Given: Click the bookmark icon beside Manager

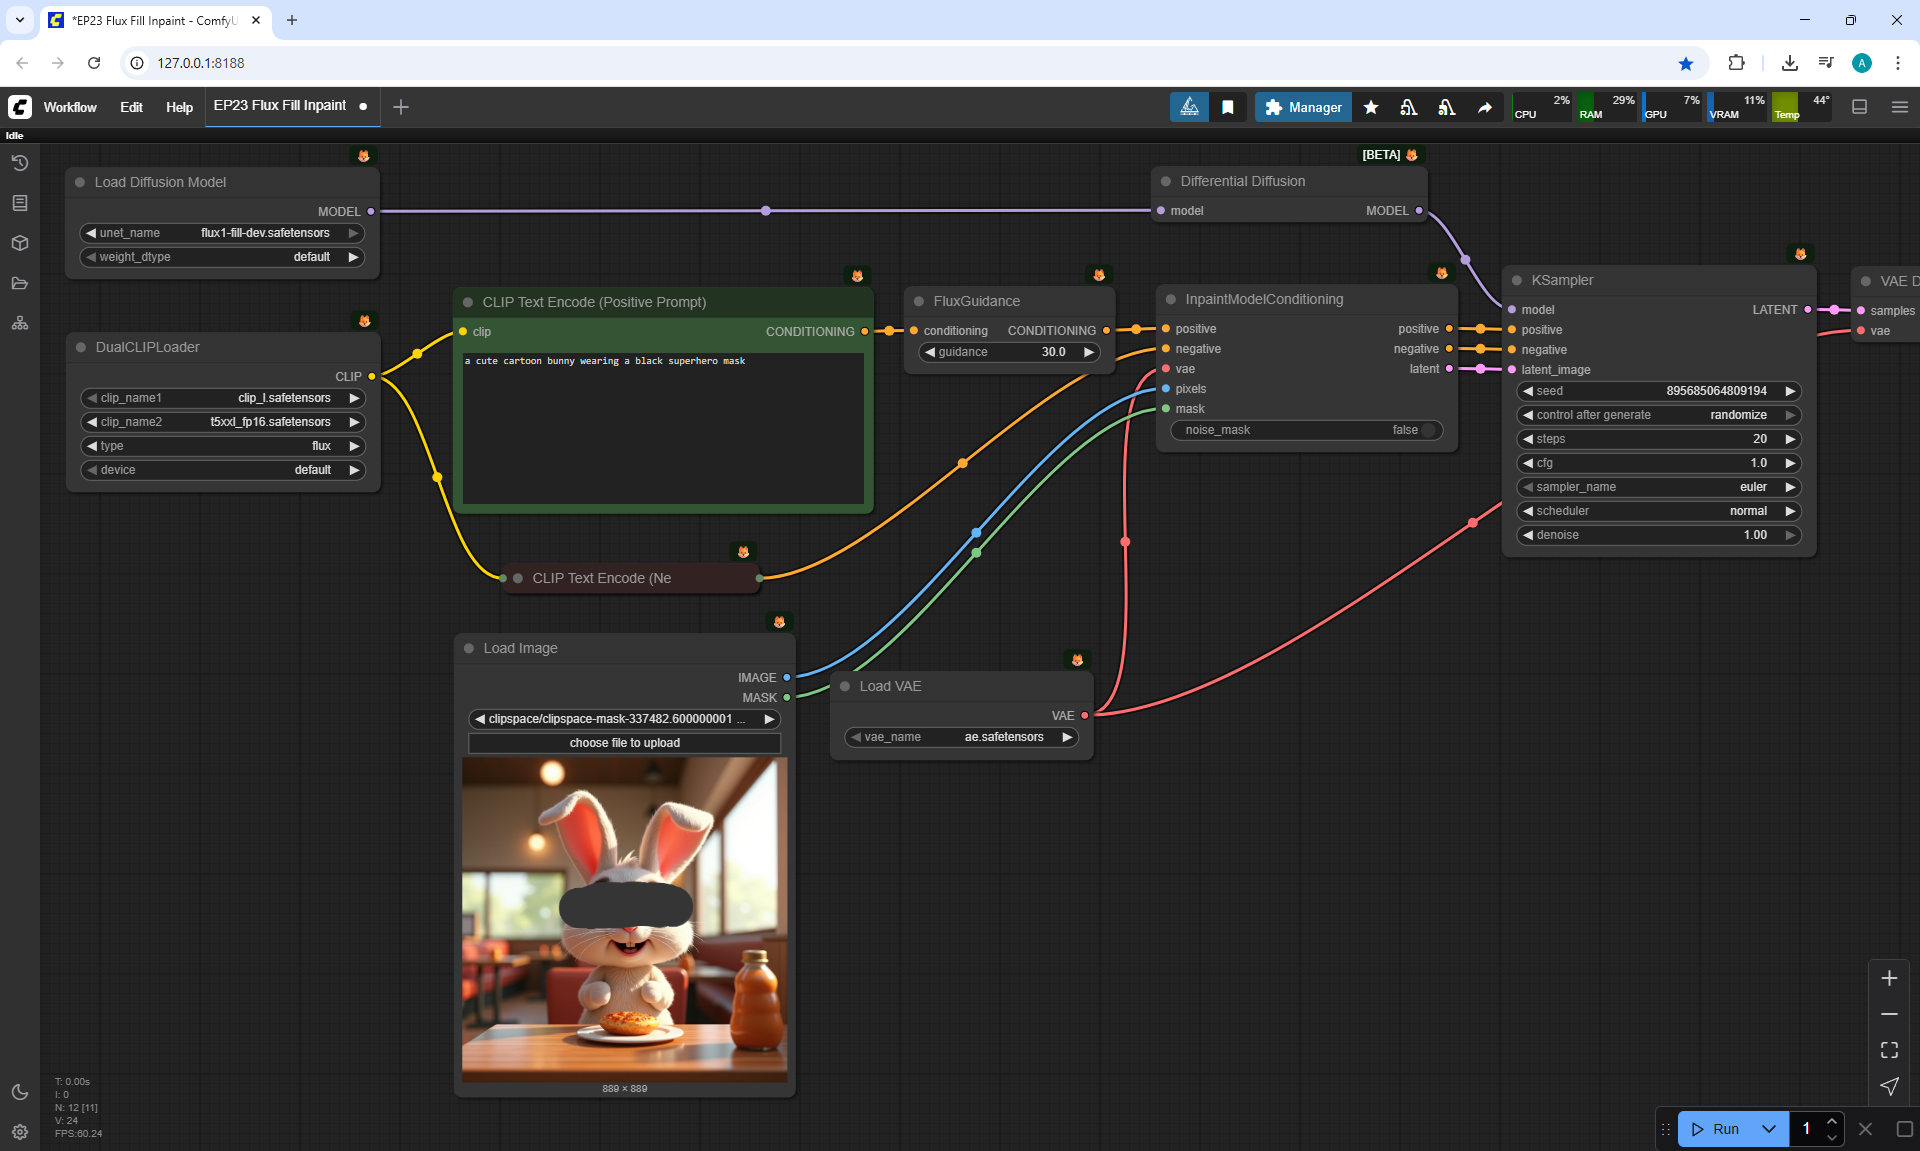Looking at the screenshot, I should 1228,107.
